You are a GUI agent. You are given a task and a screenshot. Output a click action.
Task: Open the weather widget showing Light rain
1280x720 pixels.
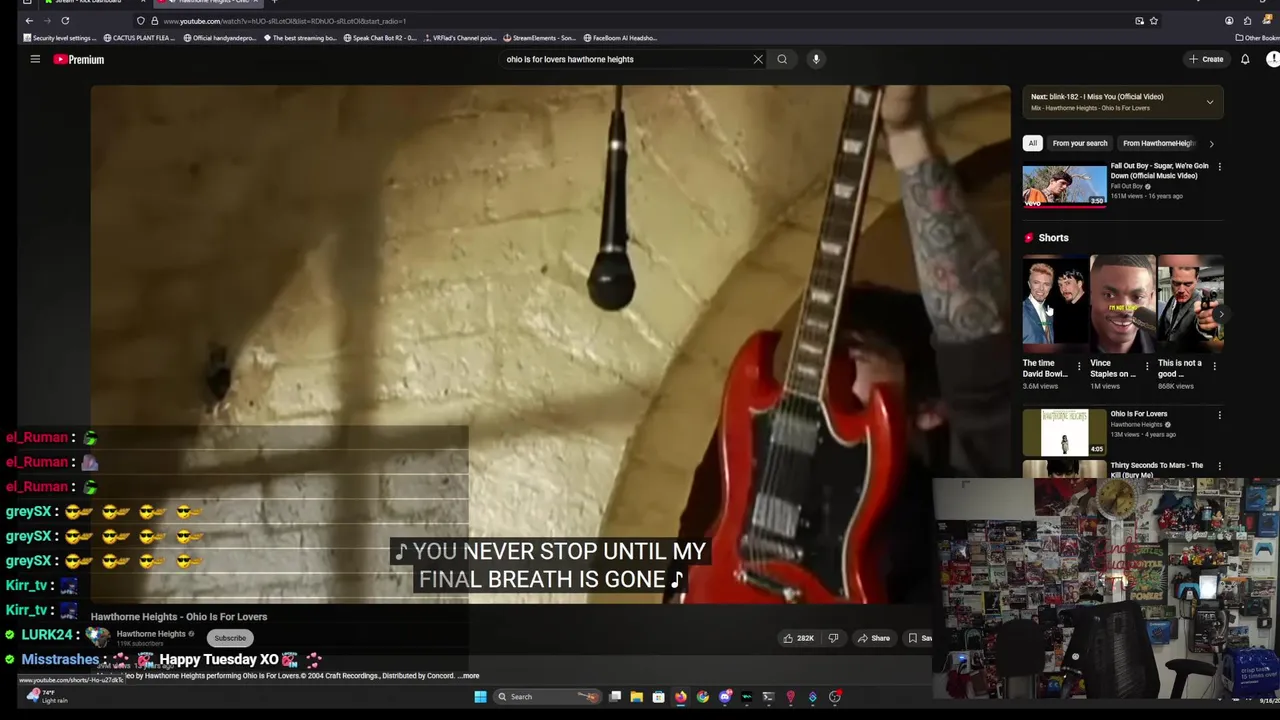pos(46,696)
